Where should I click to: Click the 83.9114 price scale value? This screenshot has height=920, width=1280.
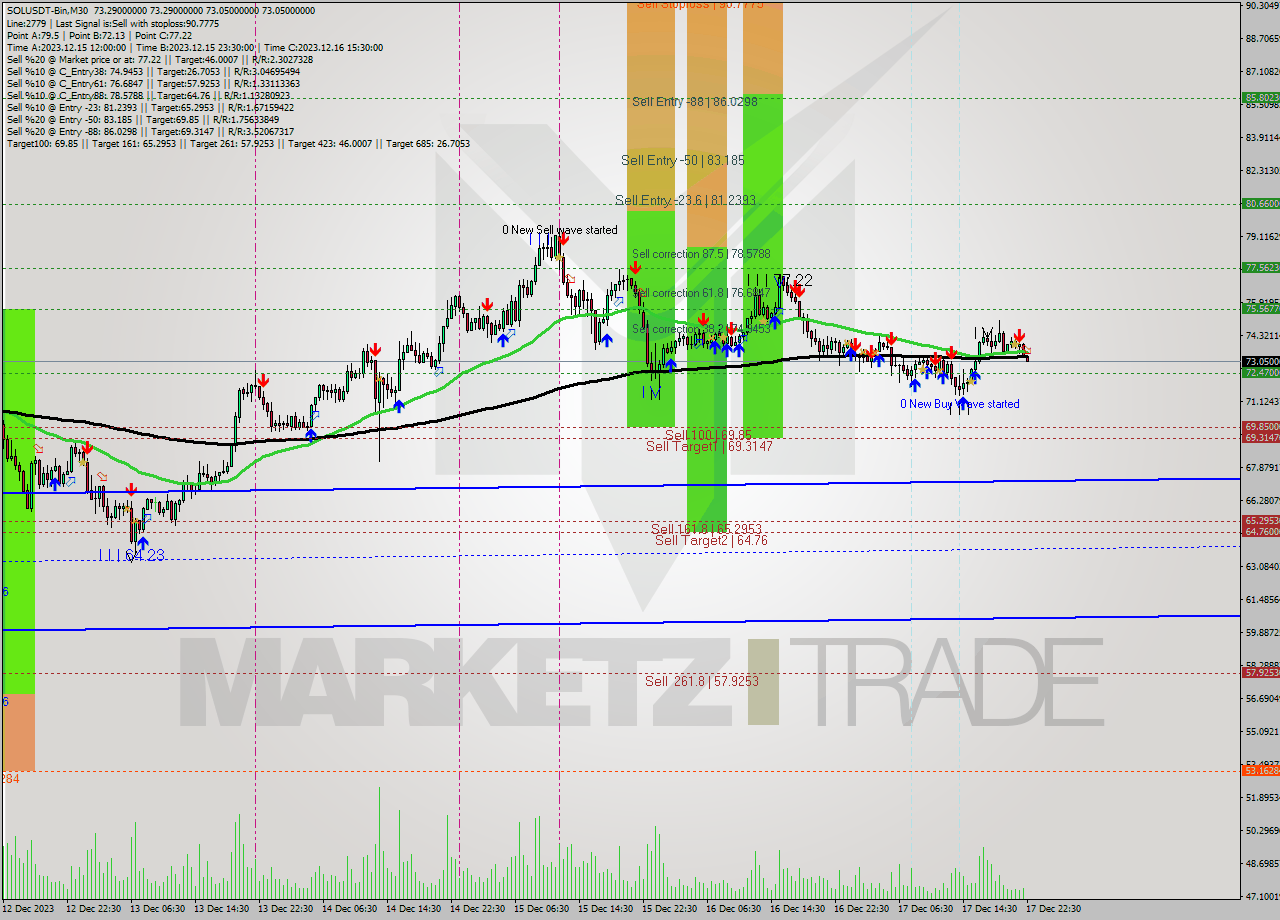(x=1262, y=137)
